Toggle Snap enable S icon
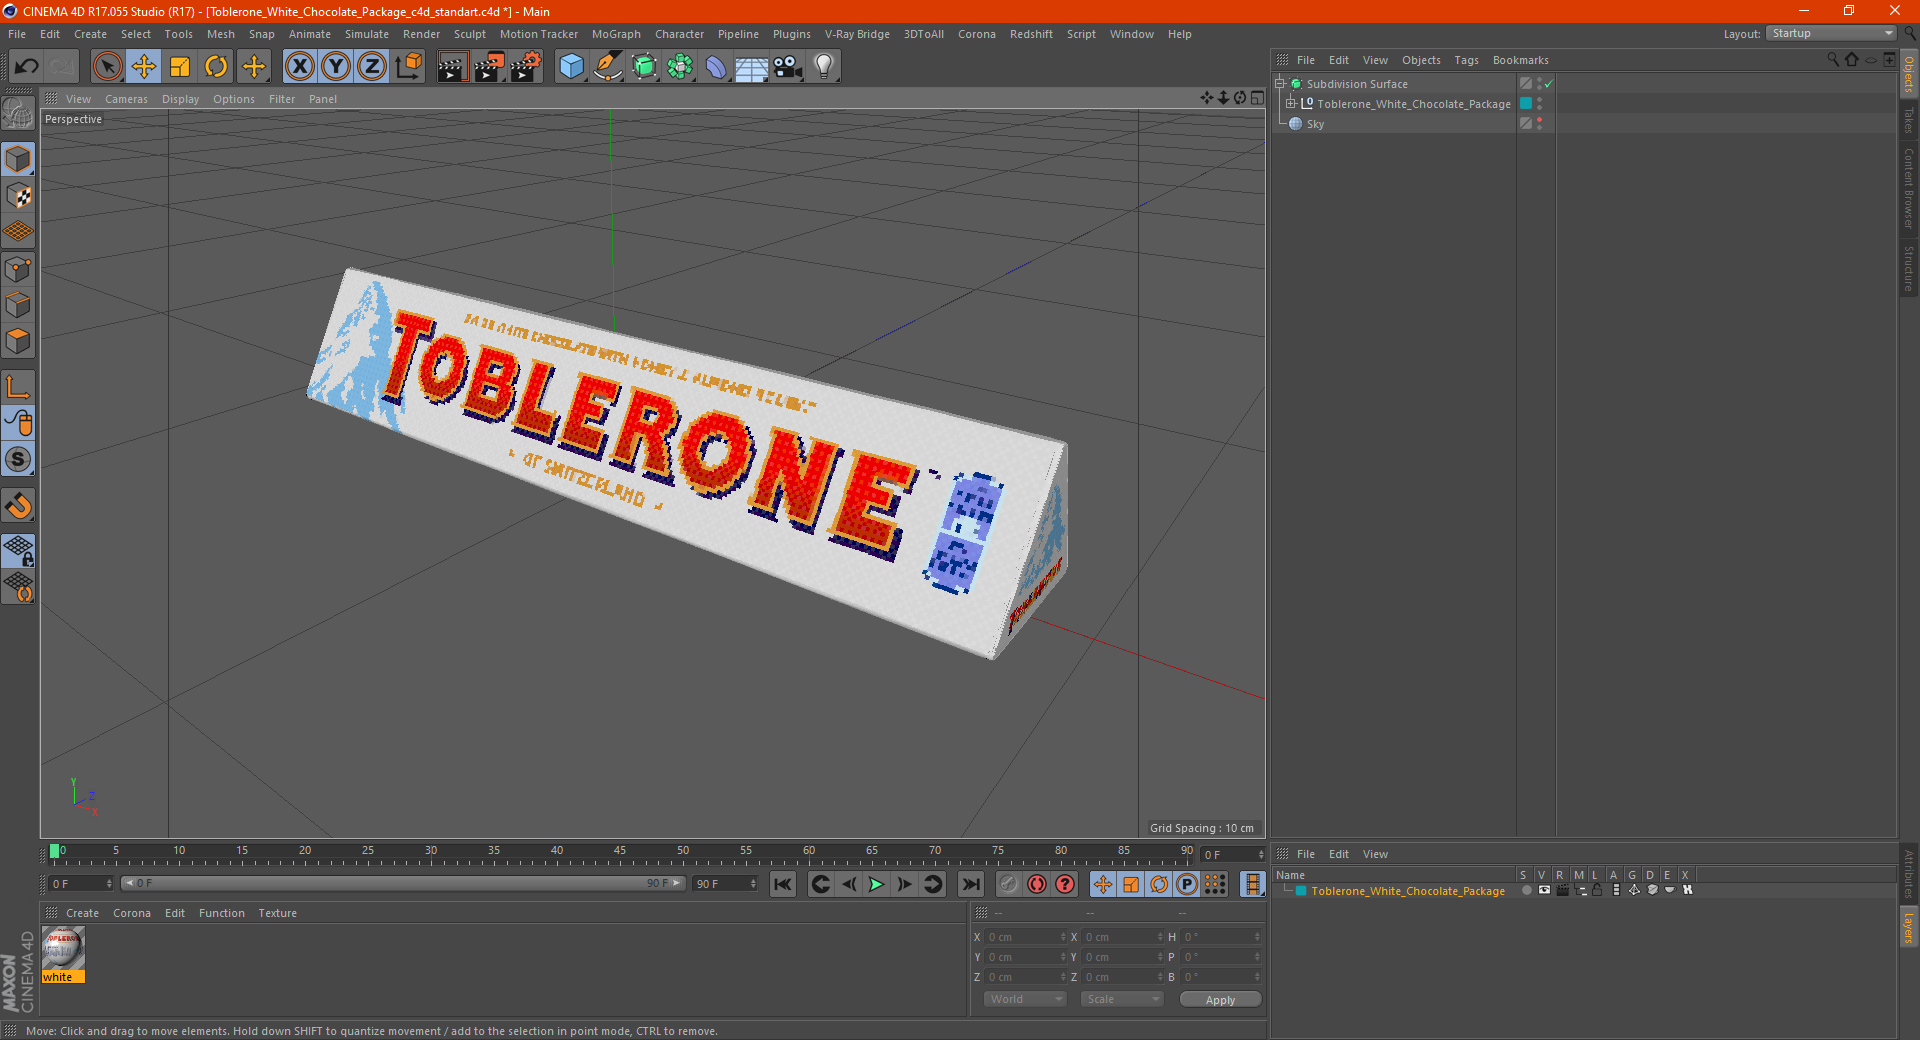The width and height of the screenshot is (1920, 1040). pyautogui.click(x=18, y=459)
